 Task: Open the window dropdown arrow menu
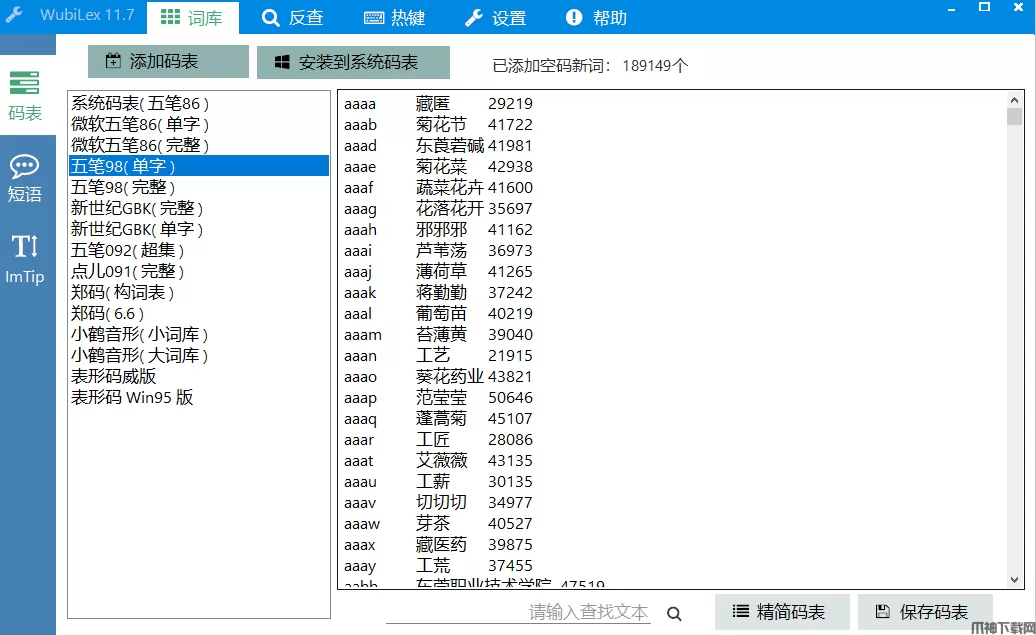(x=948, y=8)
